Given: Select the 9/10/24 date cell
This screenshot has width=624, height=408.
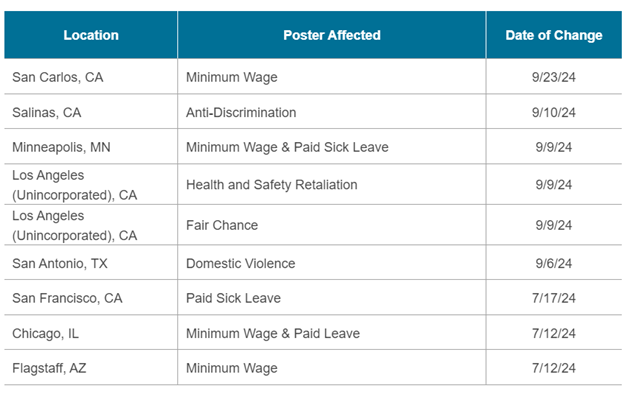Looking at the screenshot, I should click(554, 112).
